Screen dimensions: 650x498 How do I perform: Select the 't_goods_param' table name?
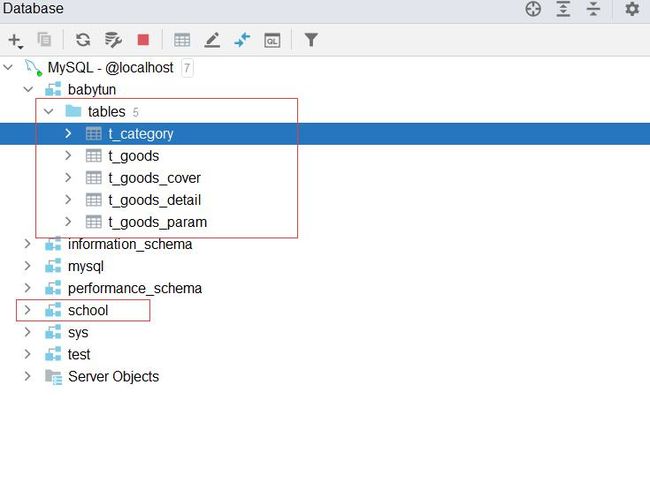pos(158,223)
